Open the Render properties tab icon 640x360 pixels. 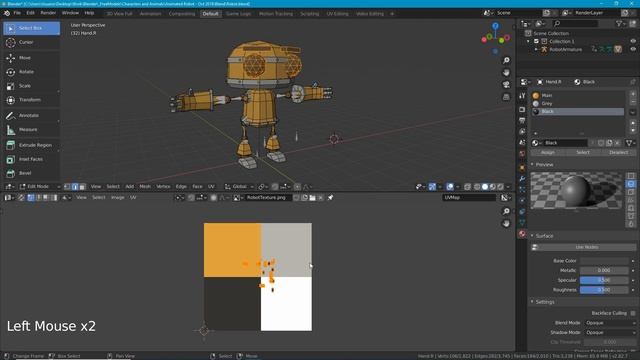pos(522,109)
